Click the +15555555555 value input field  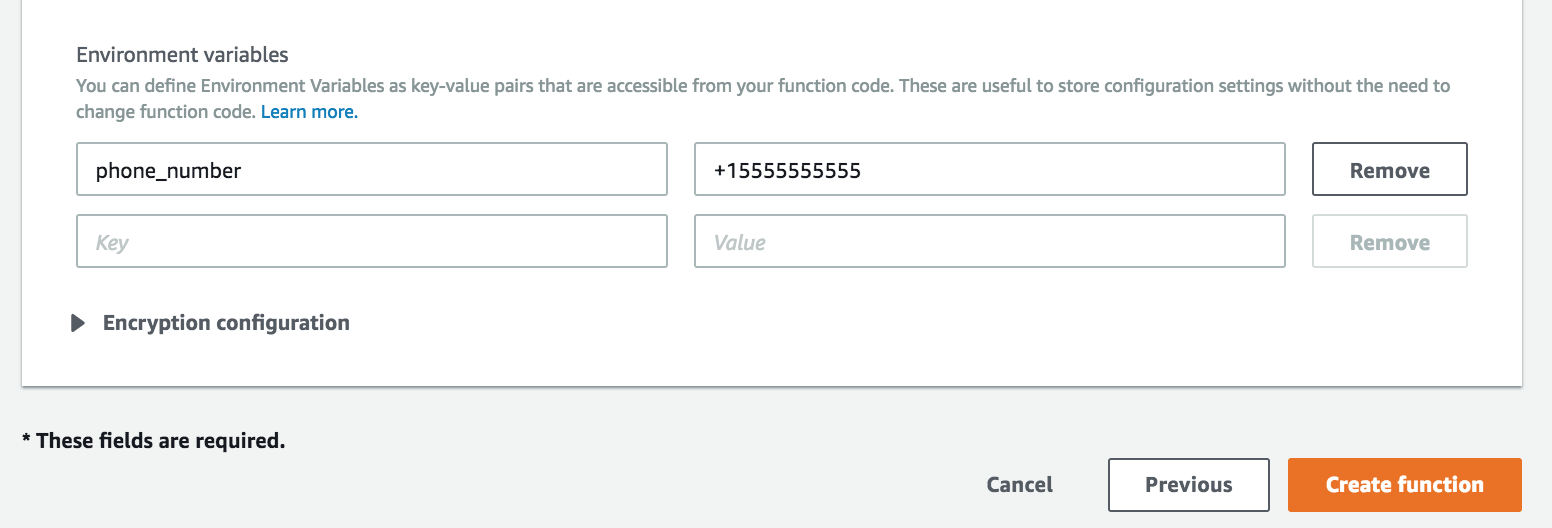pos(990,169)
